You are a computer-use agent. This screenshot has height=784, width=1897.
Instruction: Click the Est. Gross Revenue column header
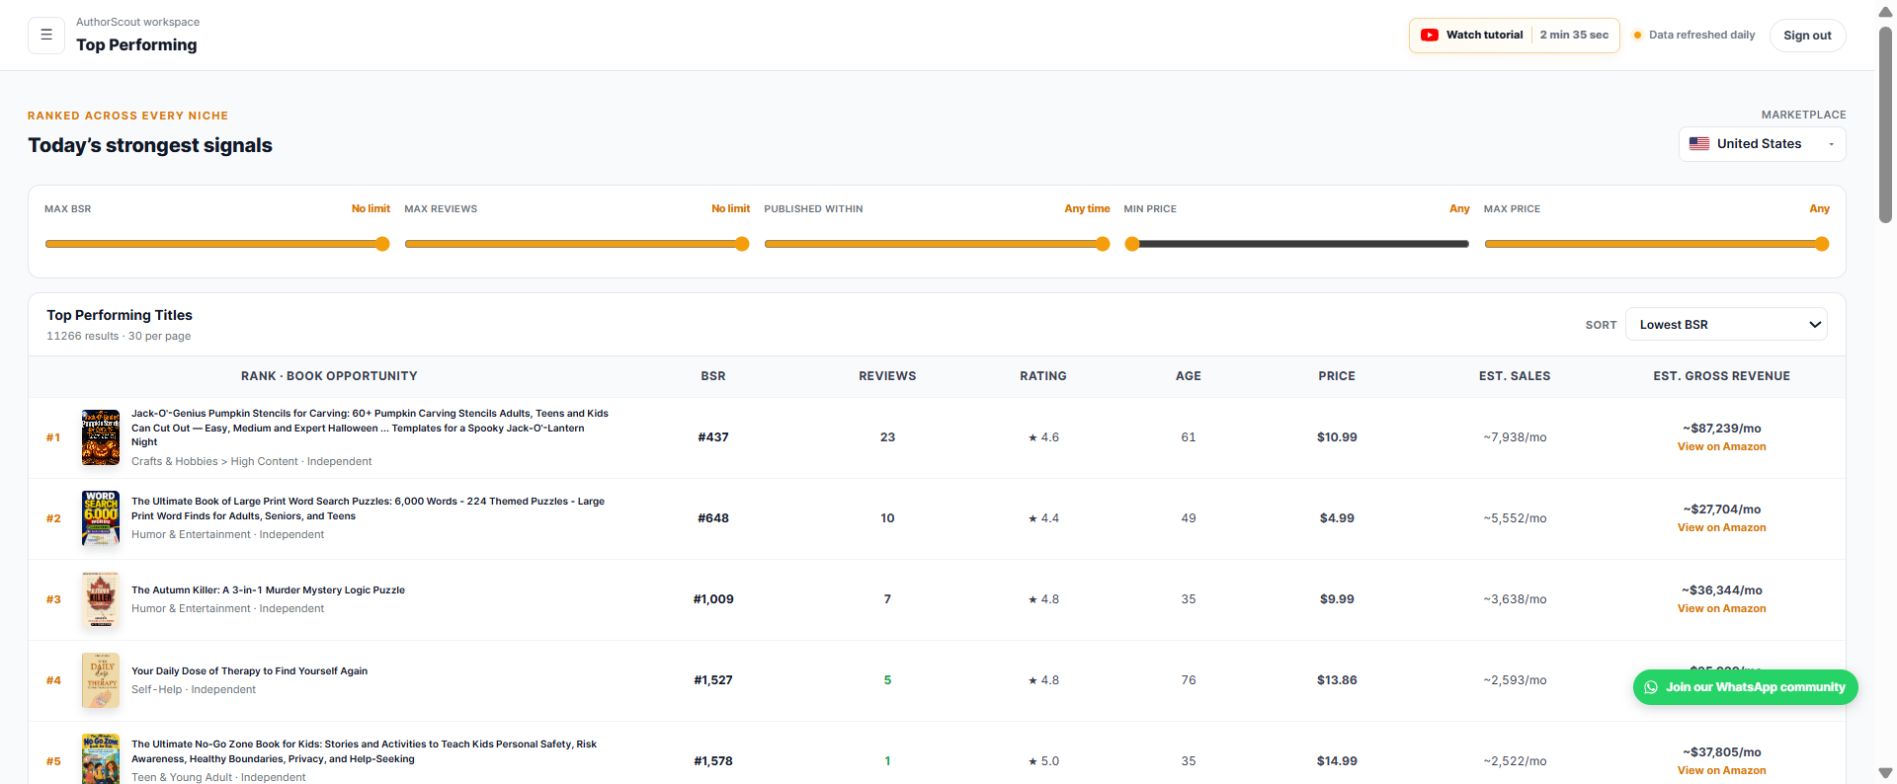[1722, 376]
